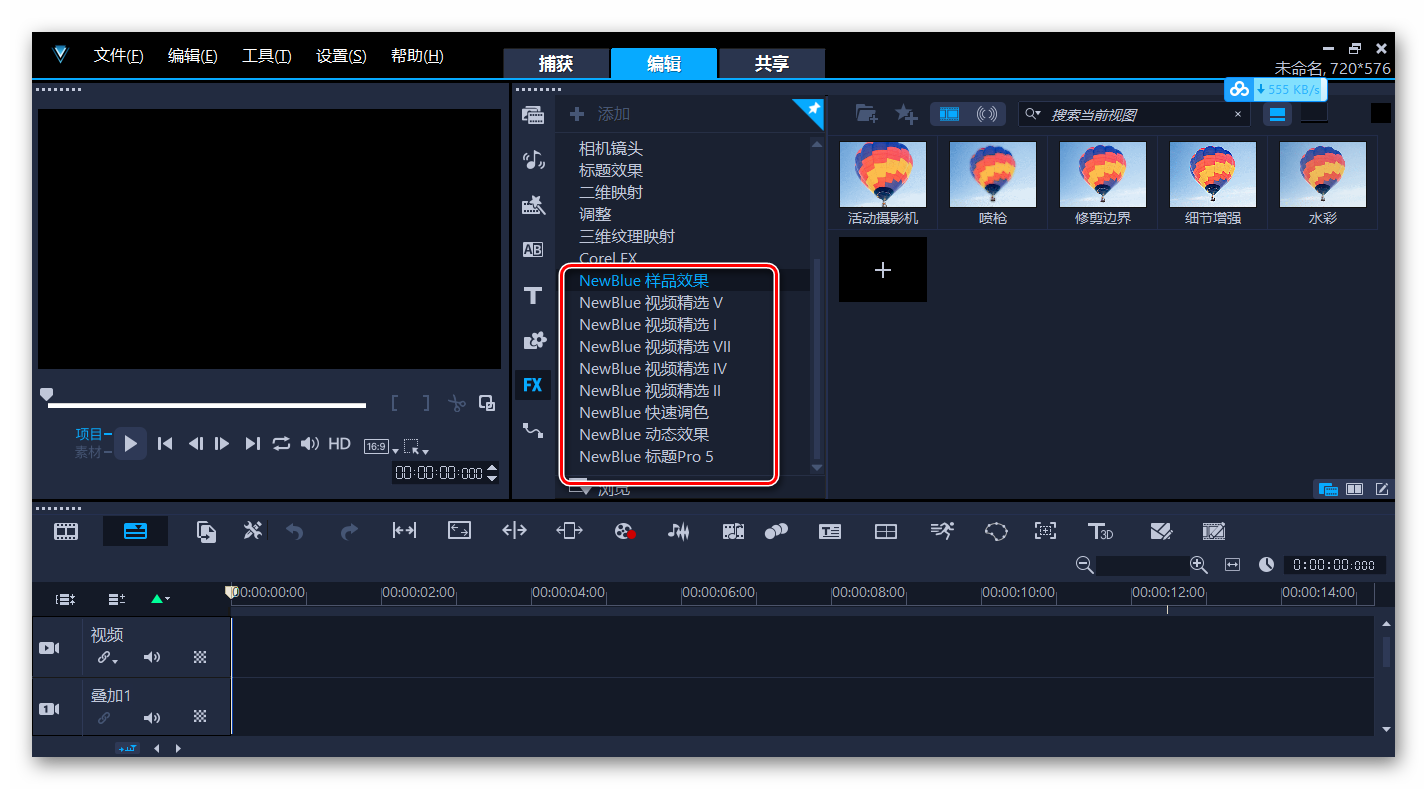
Task: Adjust the timeline zoom slider
Action: [1141, 565]
